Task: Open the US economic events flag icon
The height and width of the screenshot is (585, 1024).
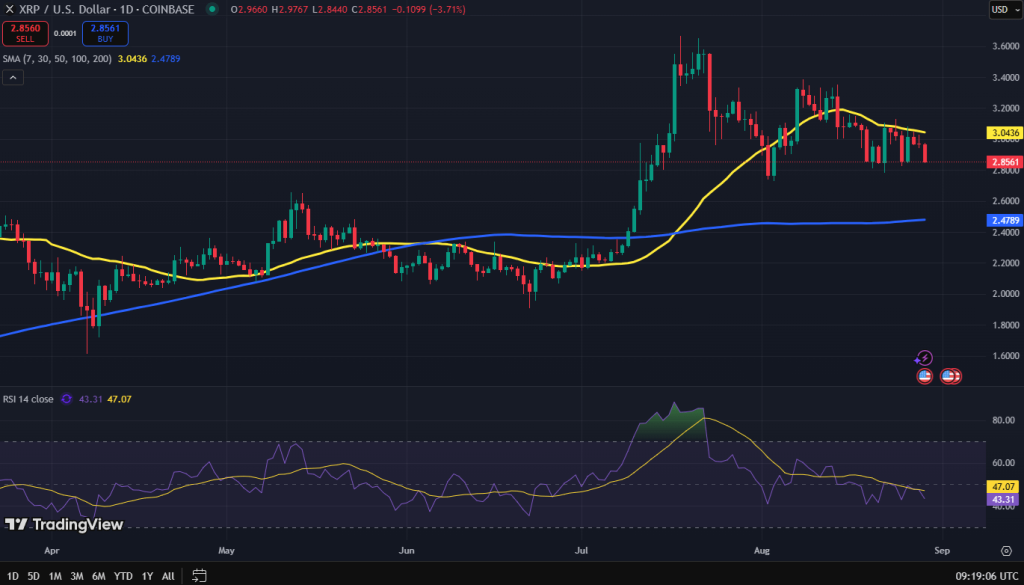Action: point(925,375)
